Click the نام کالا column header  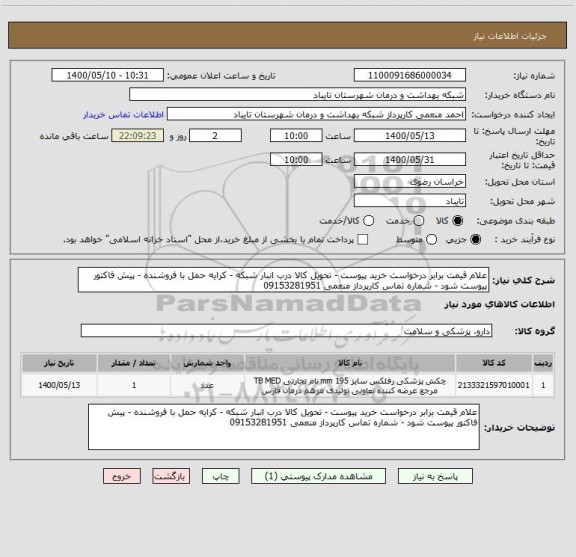pyautogui.click(x=350, y=363)
